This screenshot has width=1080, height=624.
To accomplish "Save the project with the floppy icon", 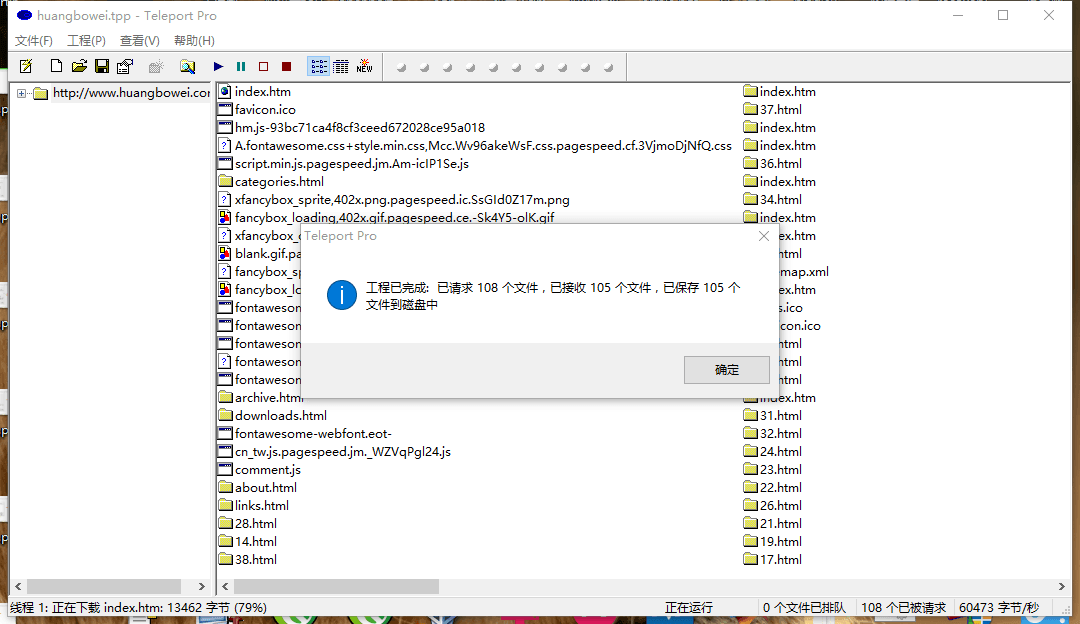I will tap(102, 66).
